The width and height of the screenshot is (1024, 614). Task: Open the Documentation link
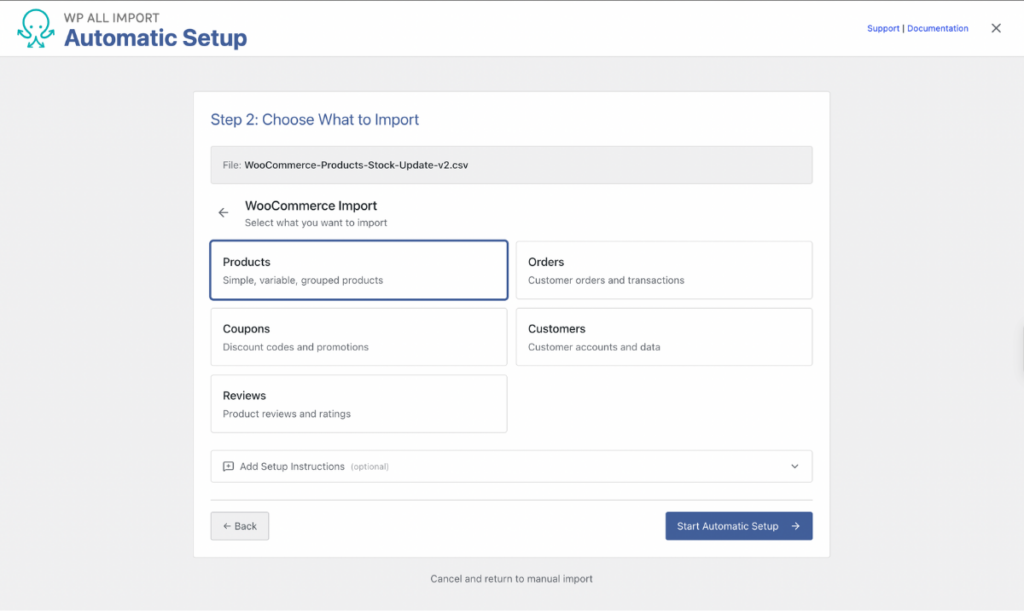coord(937,28)
